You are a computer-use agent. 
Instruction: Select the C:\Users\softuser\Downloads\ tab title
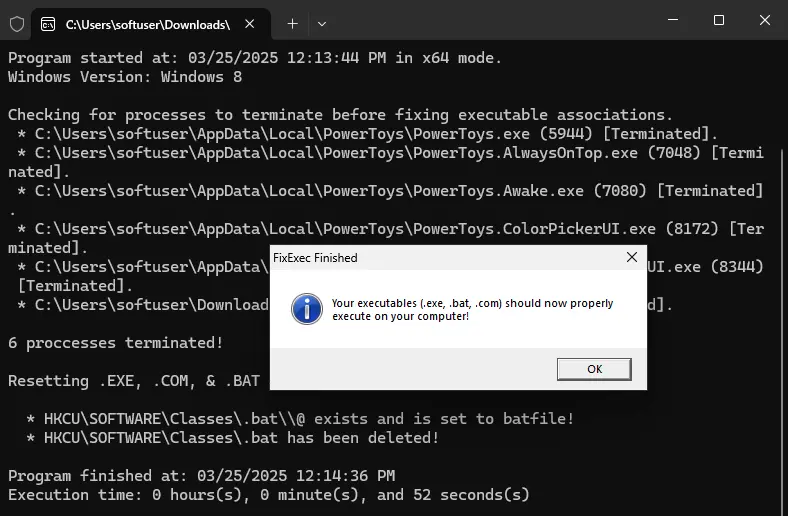[148, 25]
